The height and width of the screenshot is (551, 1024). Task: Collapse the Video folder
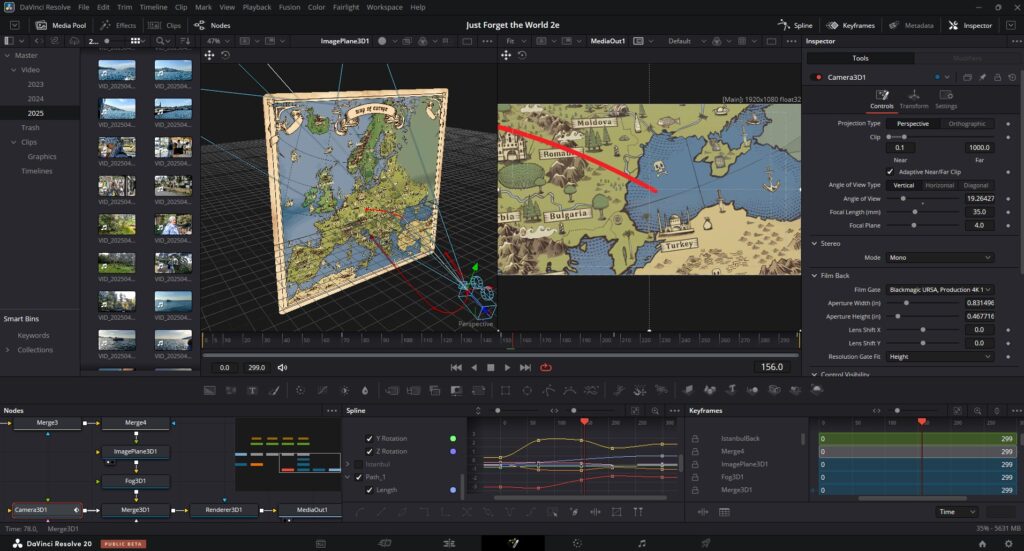click(14, 70)
